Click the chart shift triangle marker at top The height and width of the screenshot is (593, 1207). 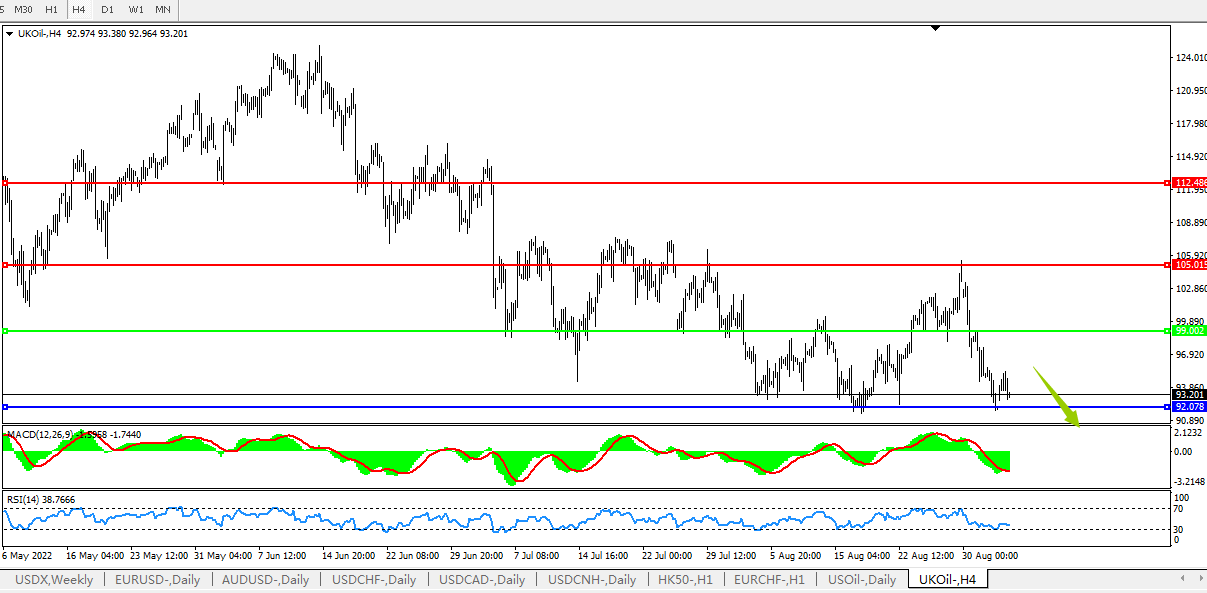pyautogui.click(x=935, y=28)
